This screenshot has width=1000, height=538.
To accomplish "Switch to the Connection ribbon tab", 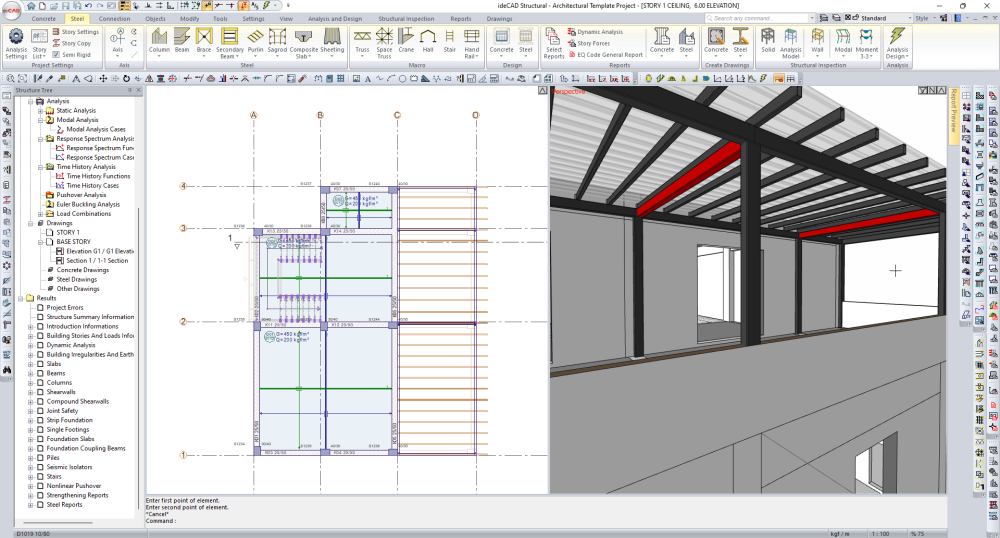I will click(x=114, y=18).
